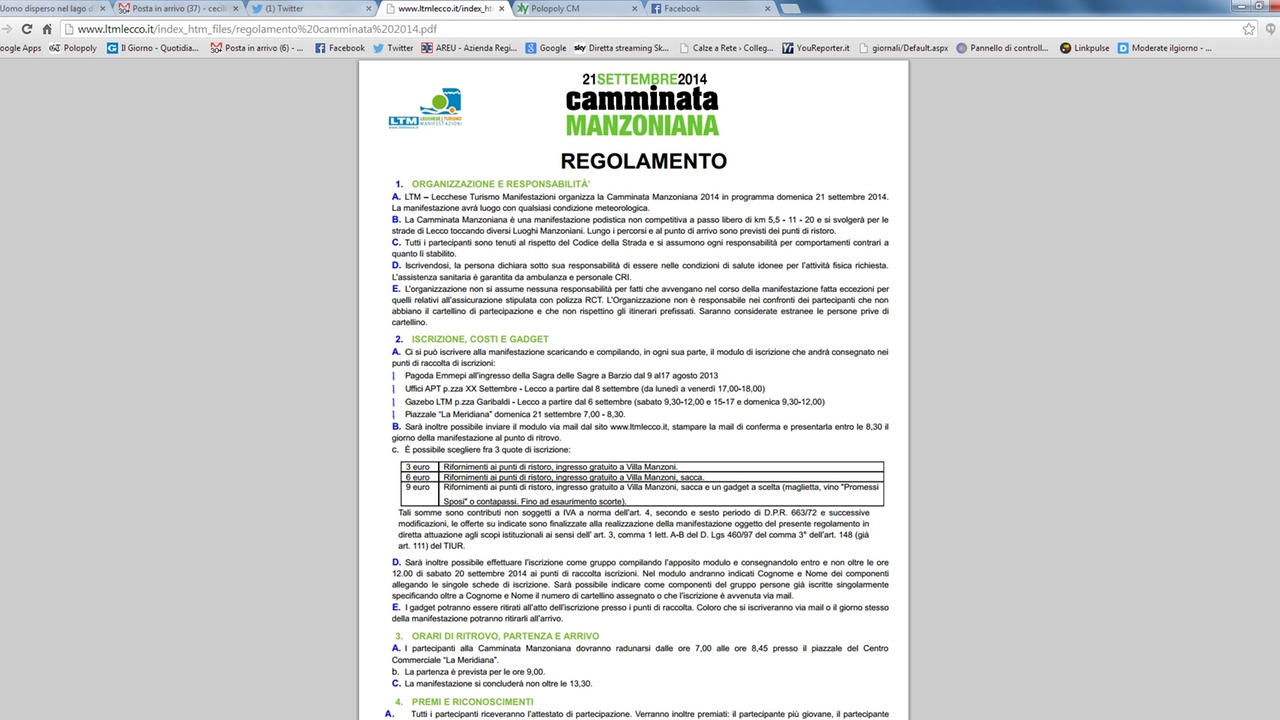Close the www.ltmlecco.it PDF tab
This screenshot has height=720, width=1280.
coord(501,8)
